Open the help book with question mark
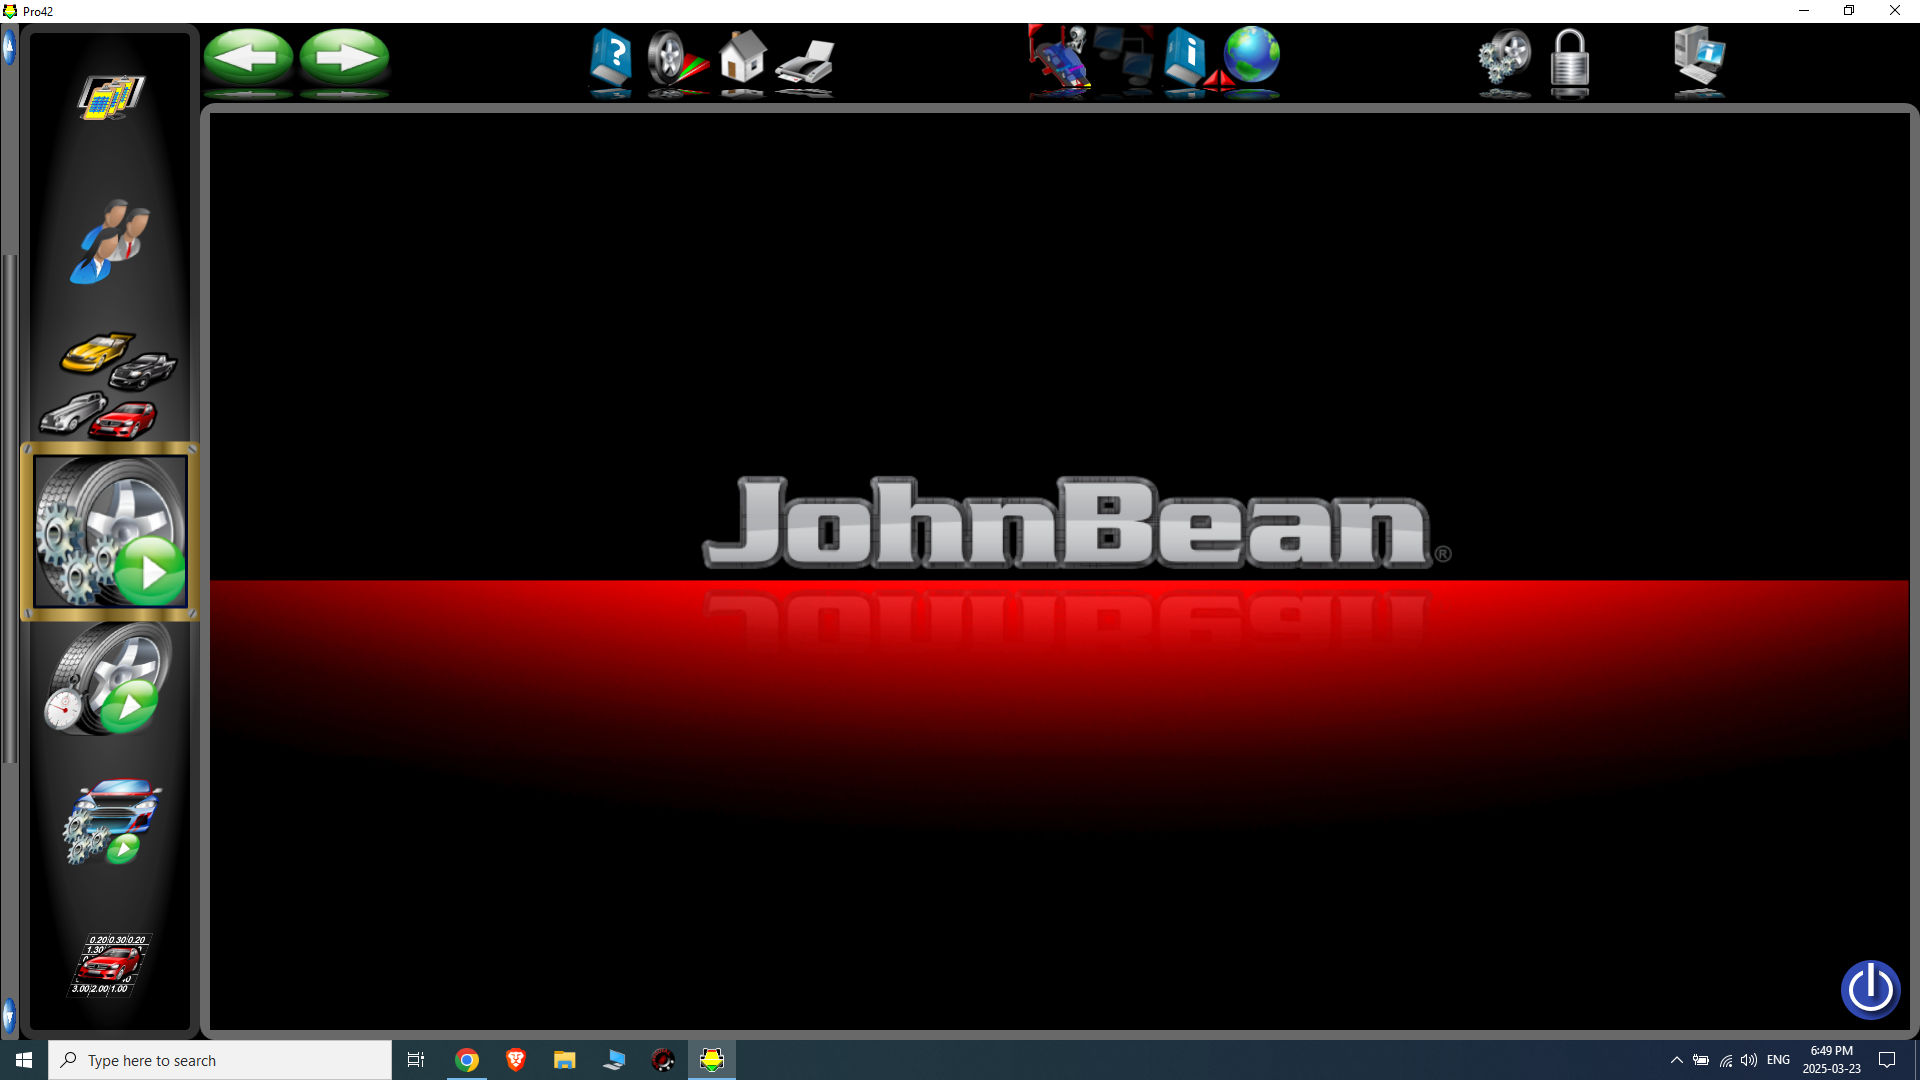1920x1080 pixels. click(x=610, y=58)
